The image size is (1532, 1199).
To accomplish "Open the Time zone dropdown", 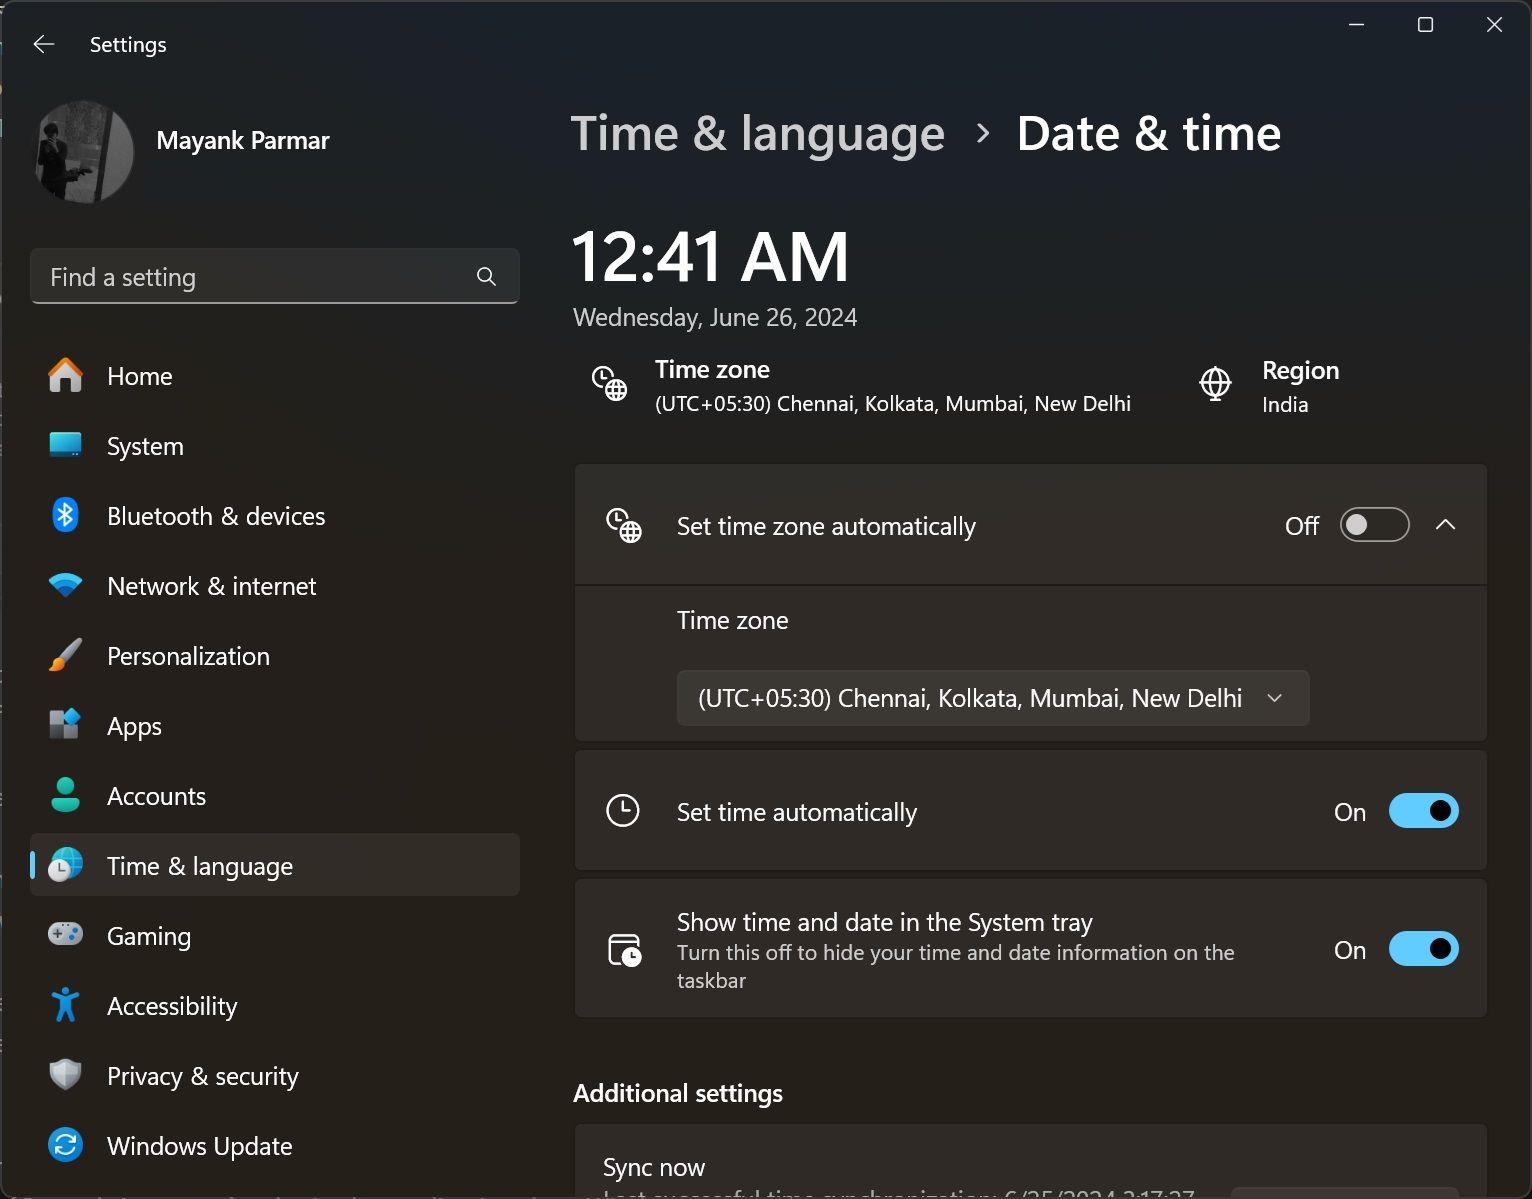I will point(992,698).
